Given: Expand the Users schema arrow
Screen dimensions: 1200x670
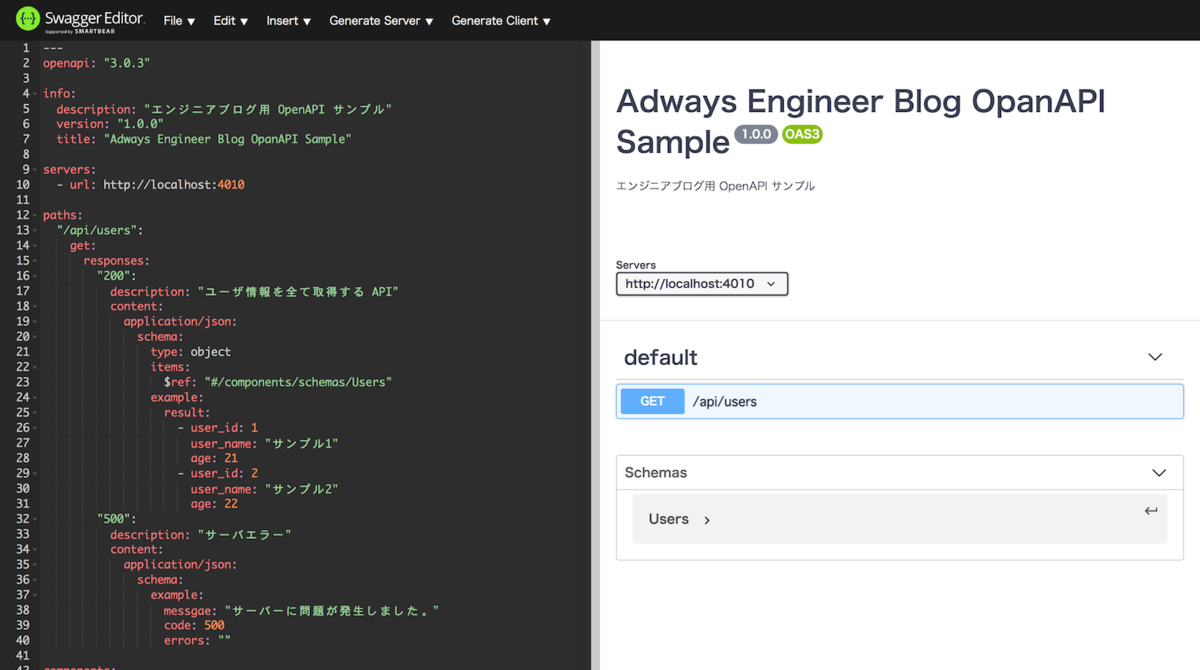Looking at the screenshot, I should coord(707,520).
